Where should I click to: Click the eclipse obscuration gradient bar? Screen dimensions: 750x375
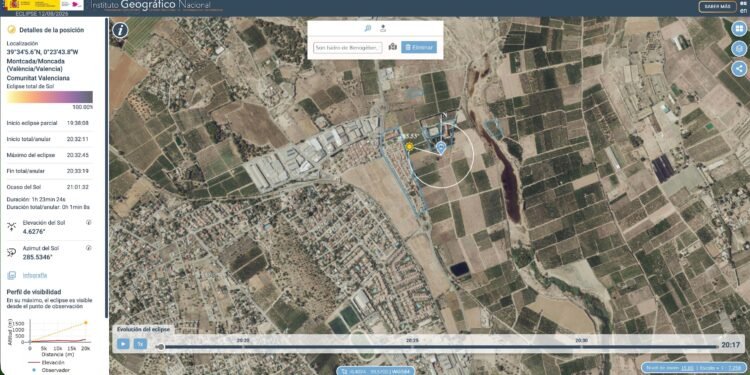[50, 97]
